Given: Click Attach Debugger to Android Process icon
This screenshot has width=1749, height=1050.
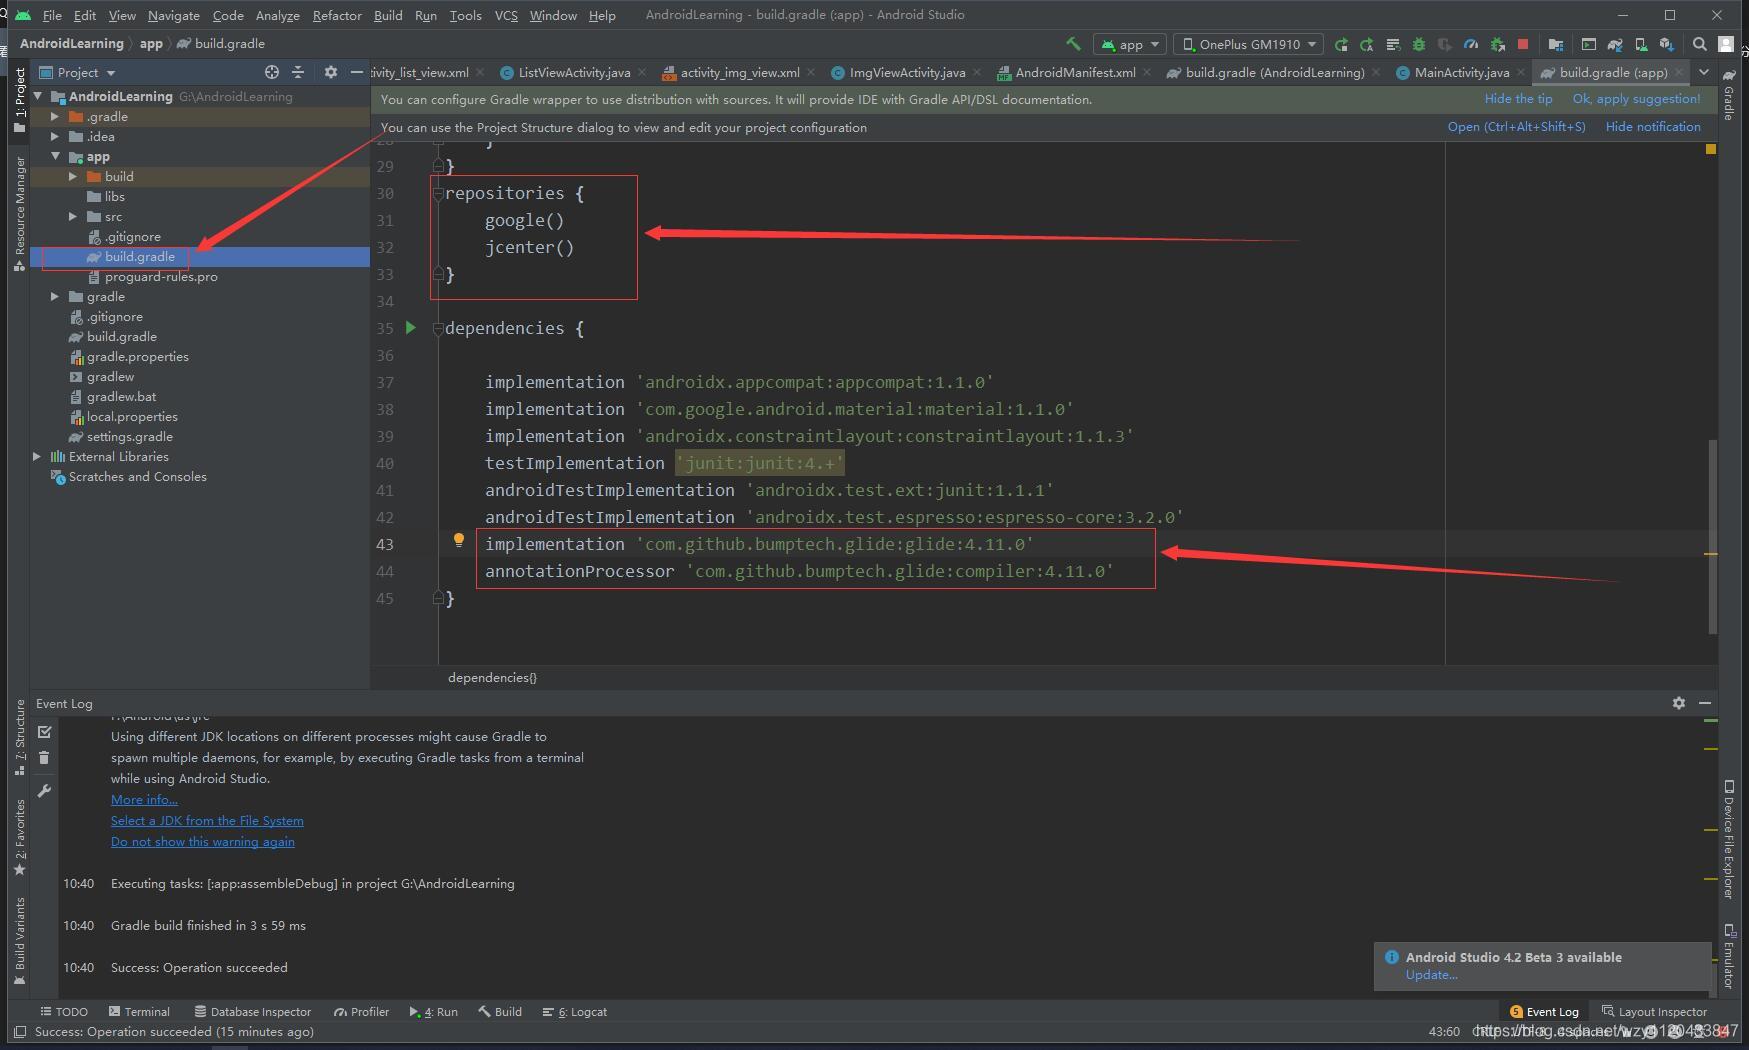Looking at the screenshot, I should pos(1497,44).
